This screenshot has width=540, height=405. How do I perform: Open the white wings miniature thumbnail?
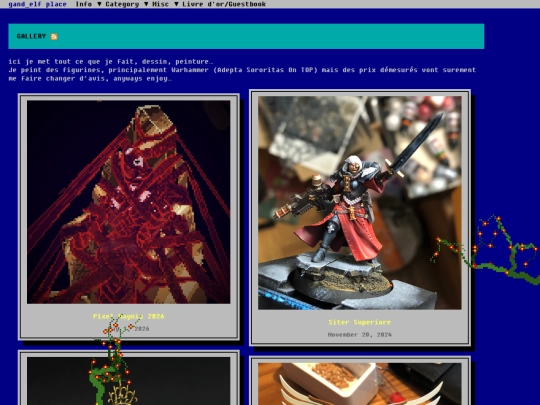click(360, 384)
